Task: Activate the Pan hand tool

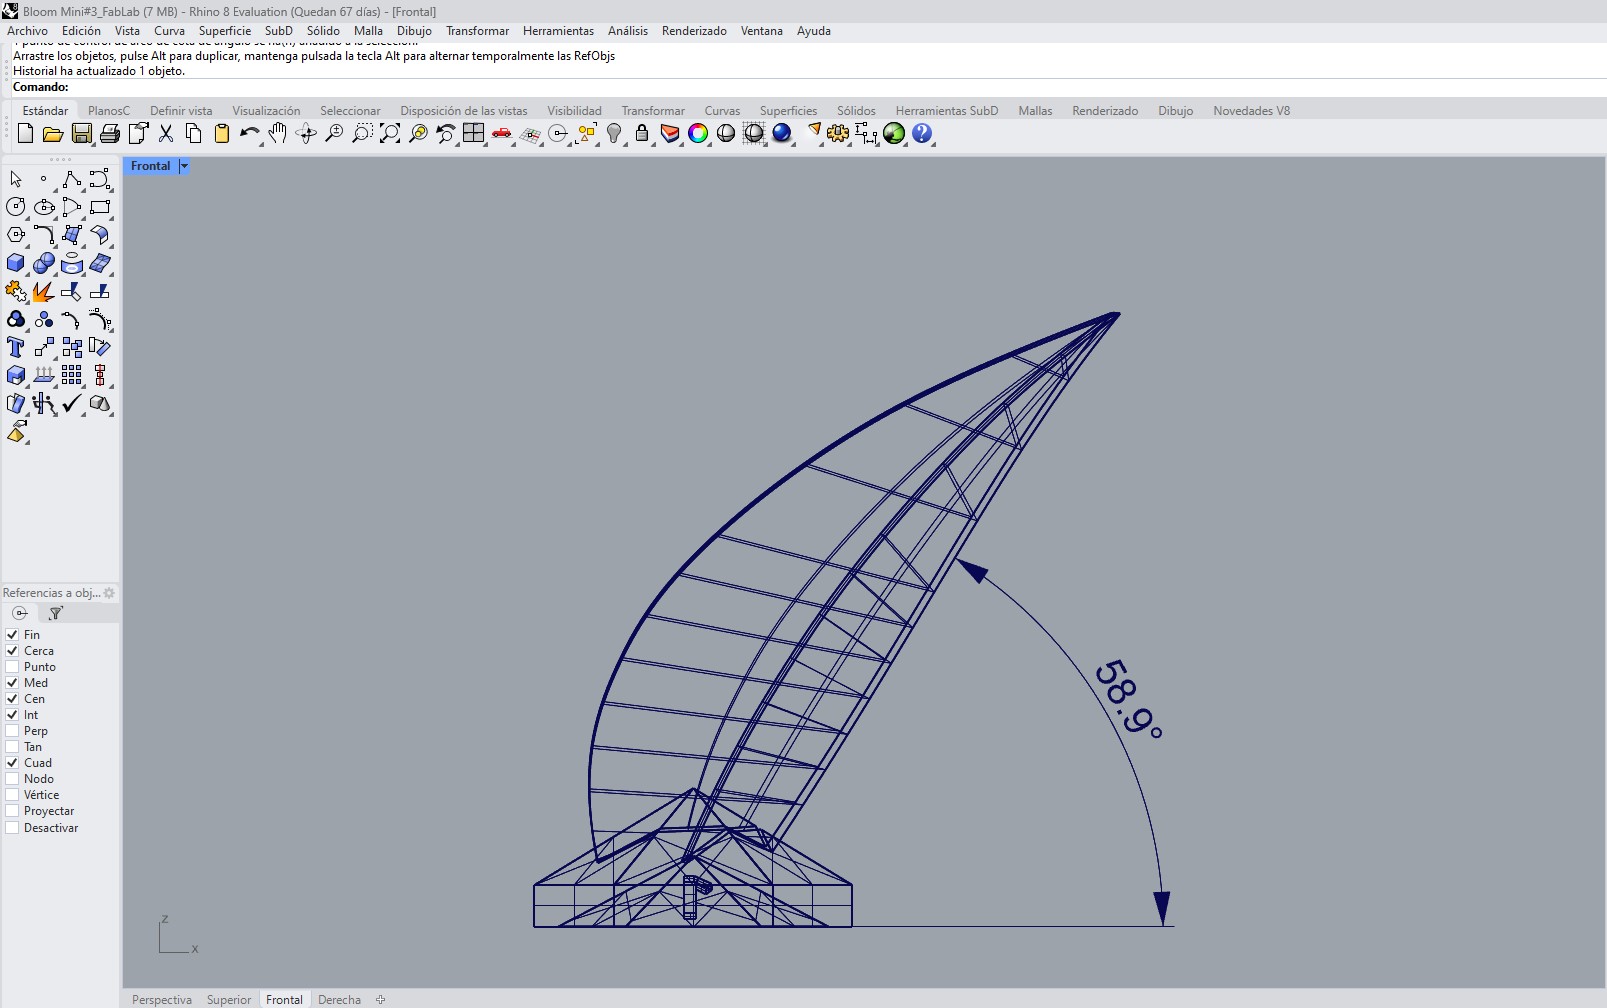Action: point(278,134)
